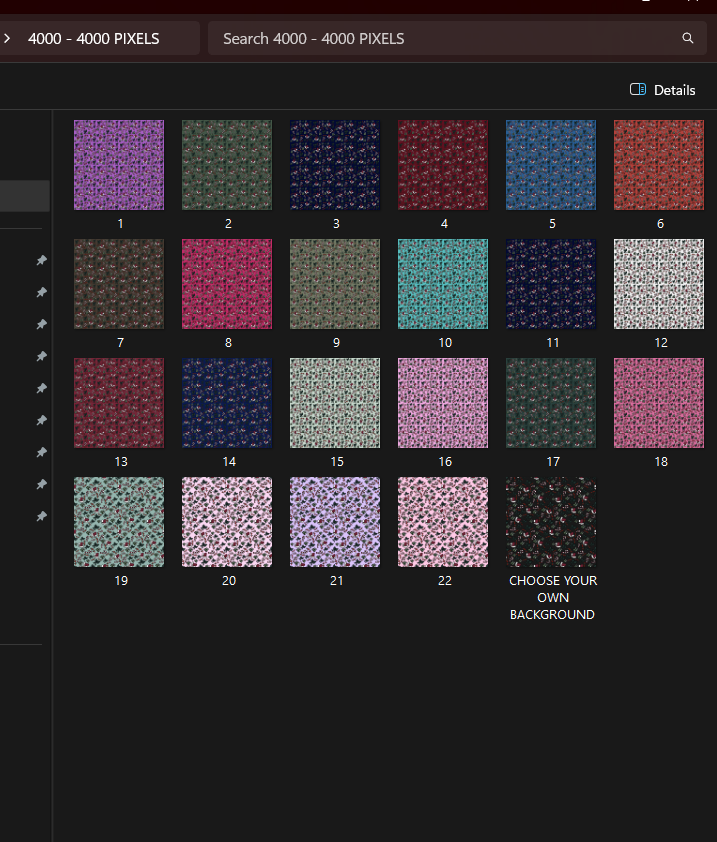Select thumbnail of file 10 (teal pattern)
The width and height of the screenshot is (717, 842).
click(443, 284)
